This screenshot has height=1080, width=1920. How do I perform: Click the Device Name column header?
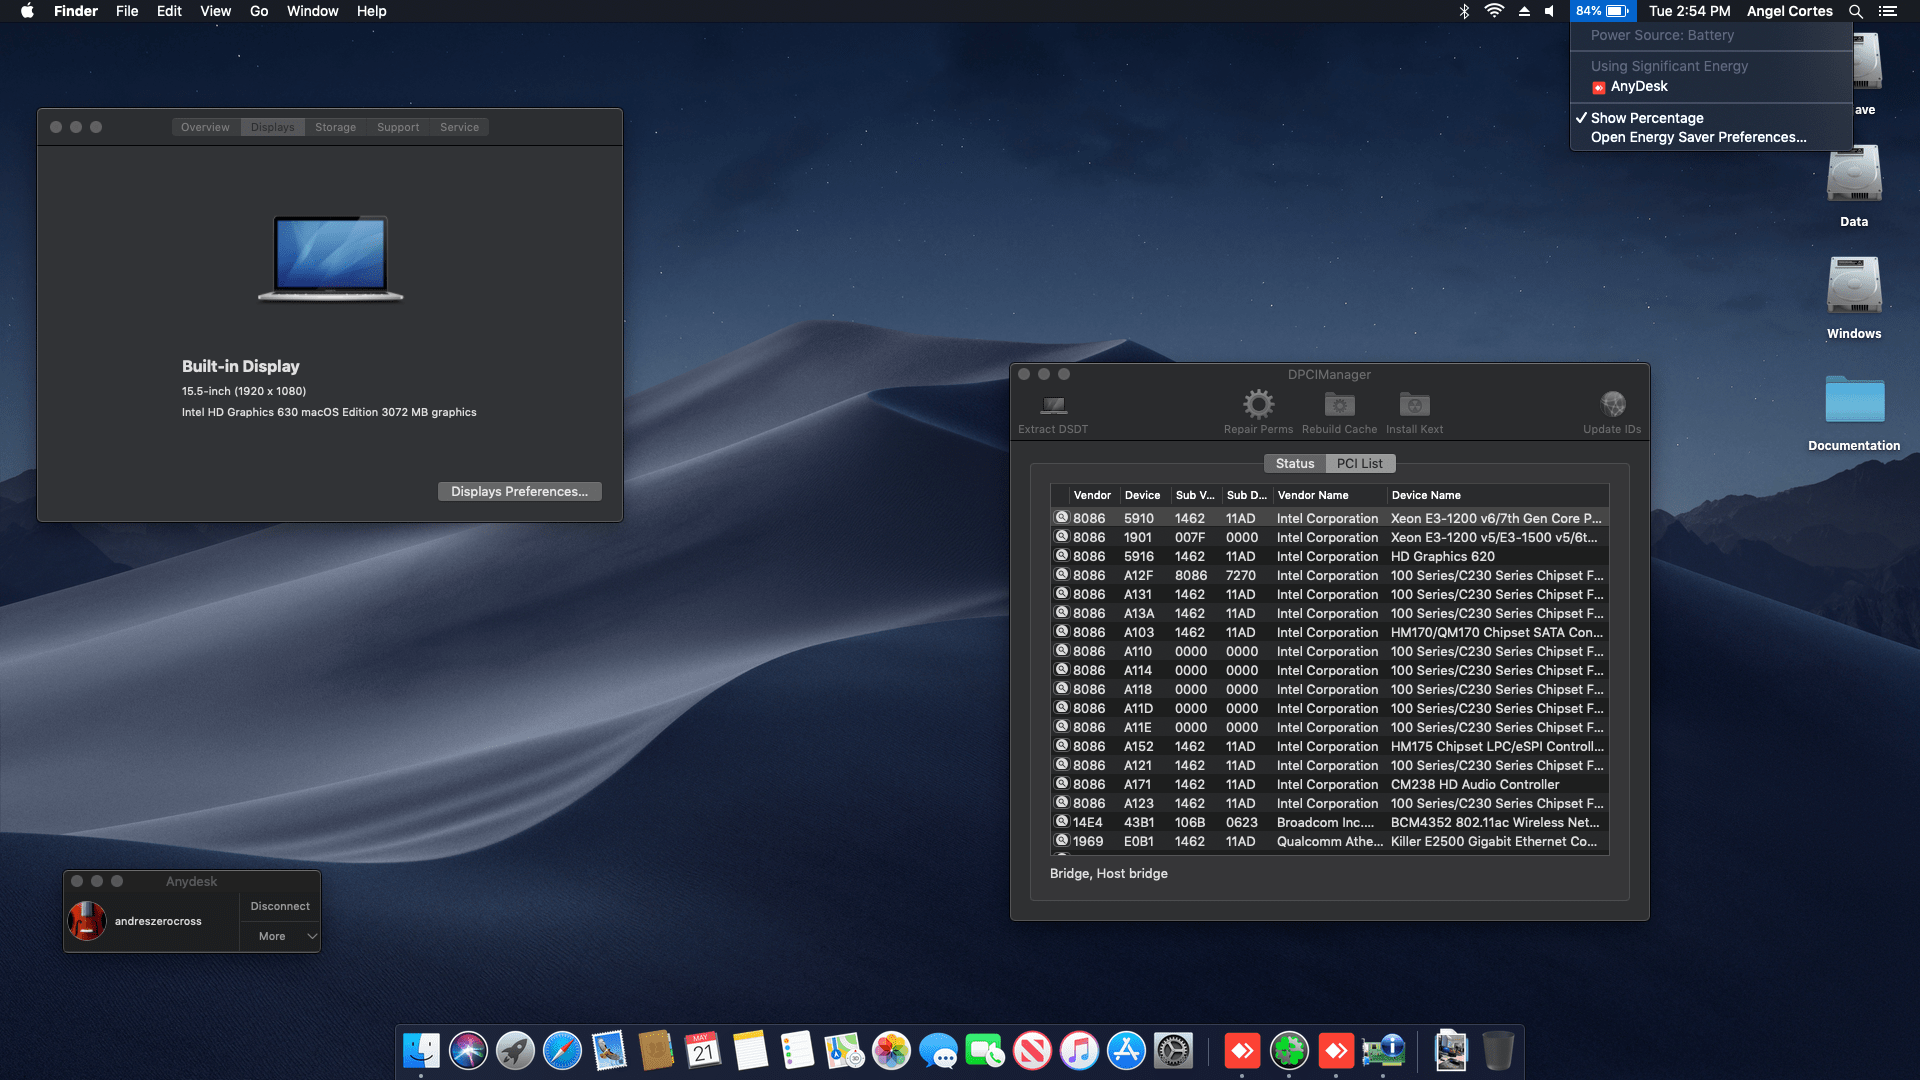[x=1426, y=495]
